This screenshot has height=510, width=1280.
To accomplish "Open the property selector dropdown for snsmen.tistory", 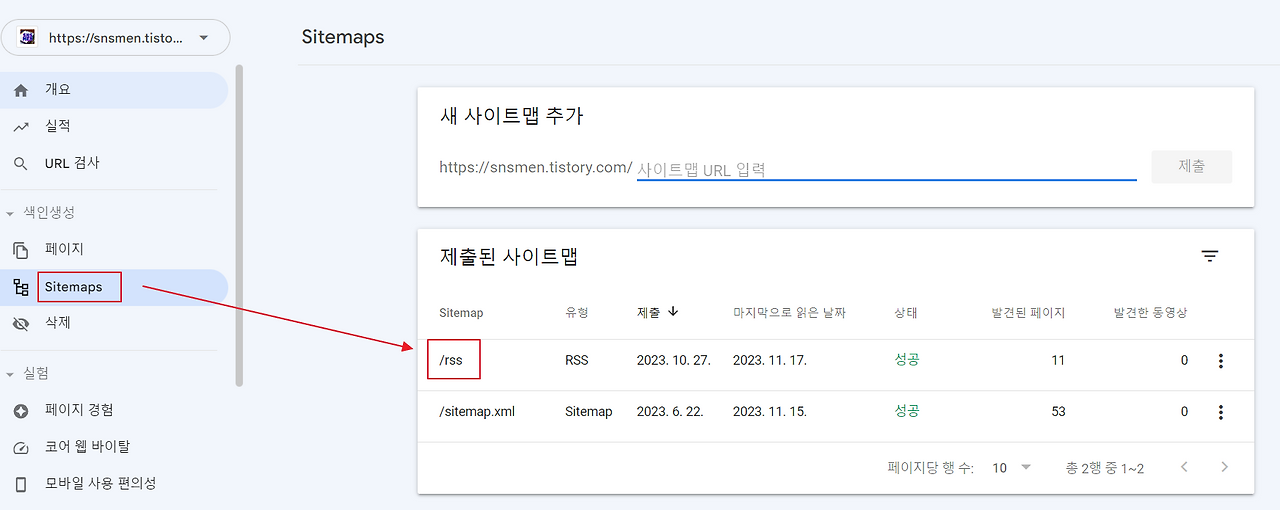I will (x=115, y=38).
